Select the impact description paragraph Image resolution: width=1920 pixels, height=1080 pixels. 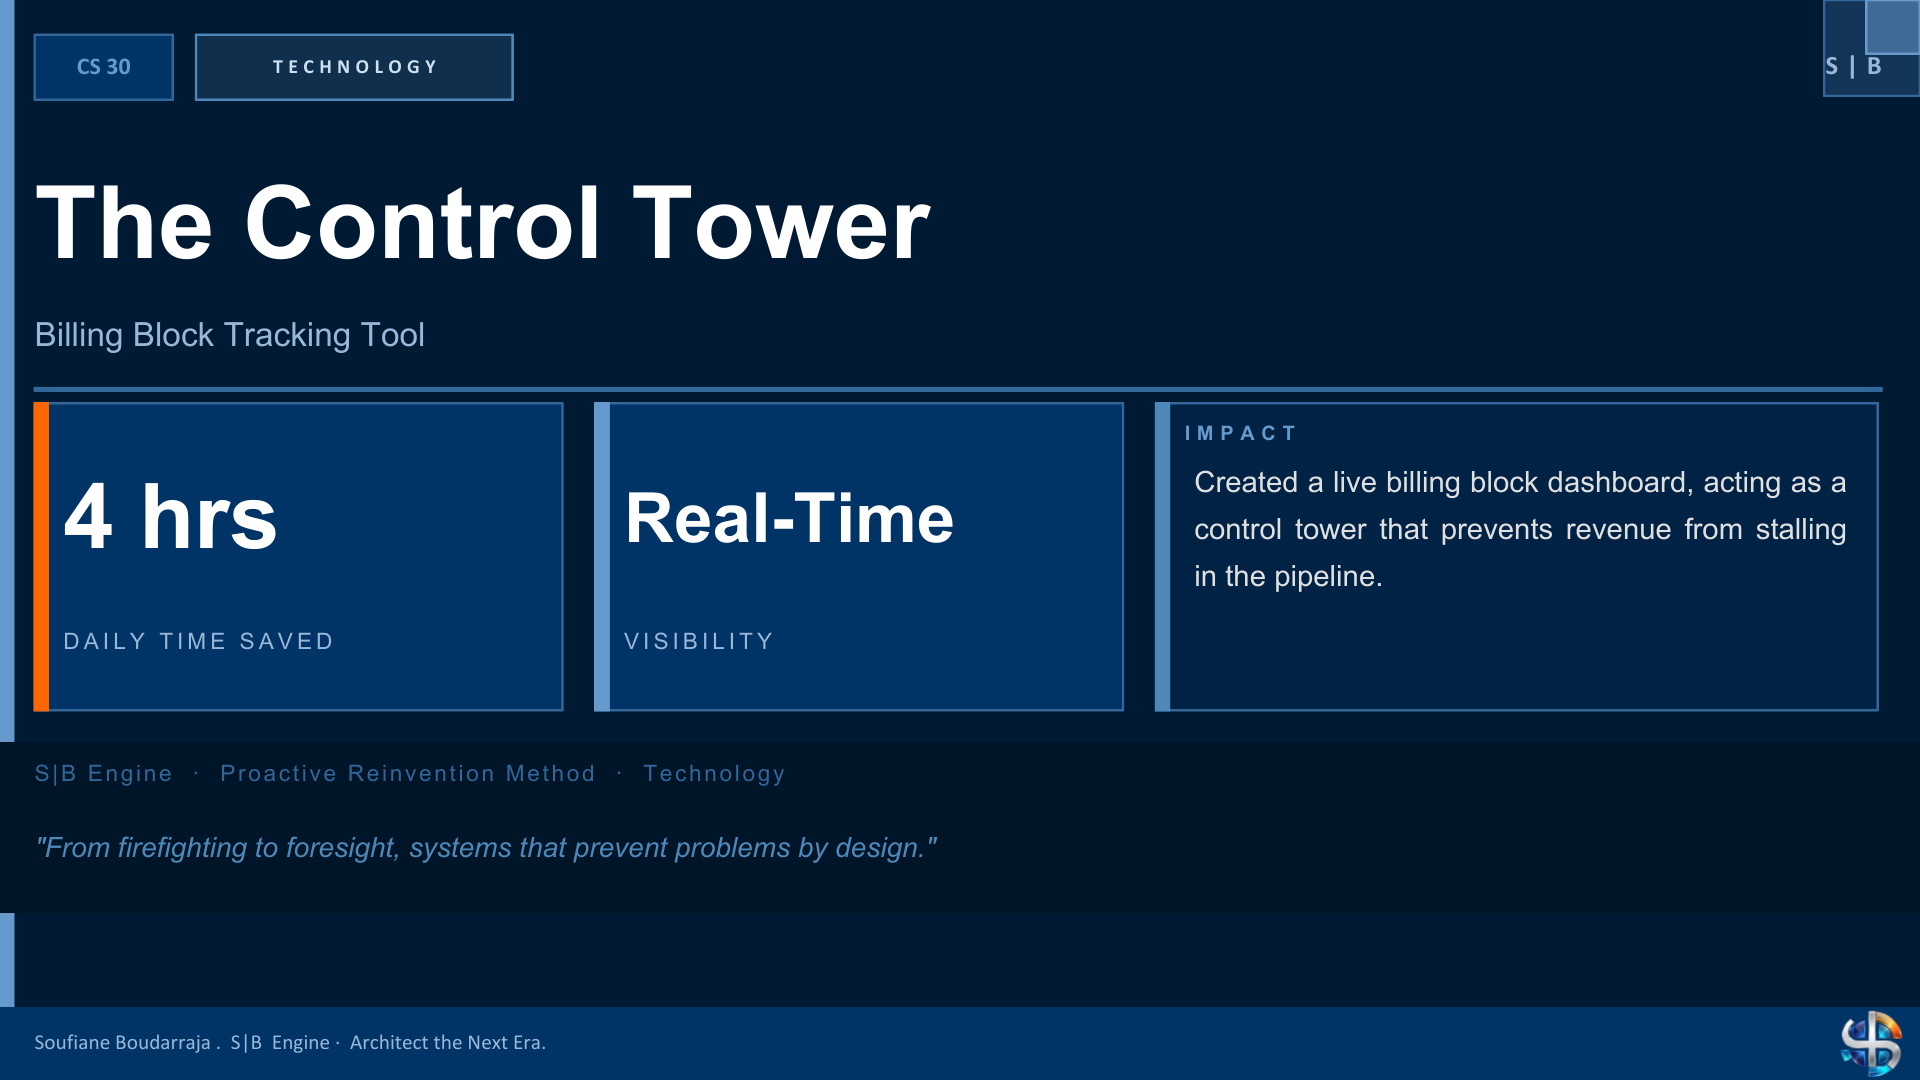1520,529
